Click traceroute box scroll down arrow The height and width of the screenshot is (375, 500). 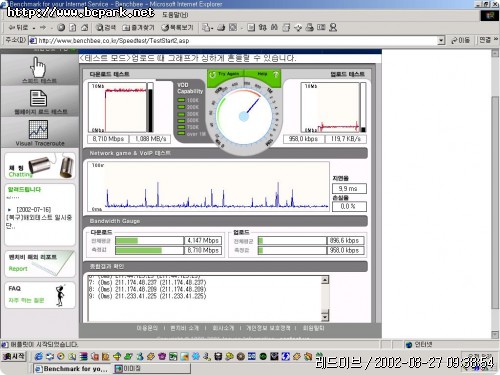click(325, 317)
